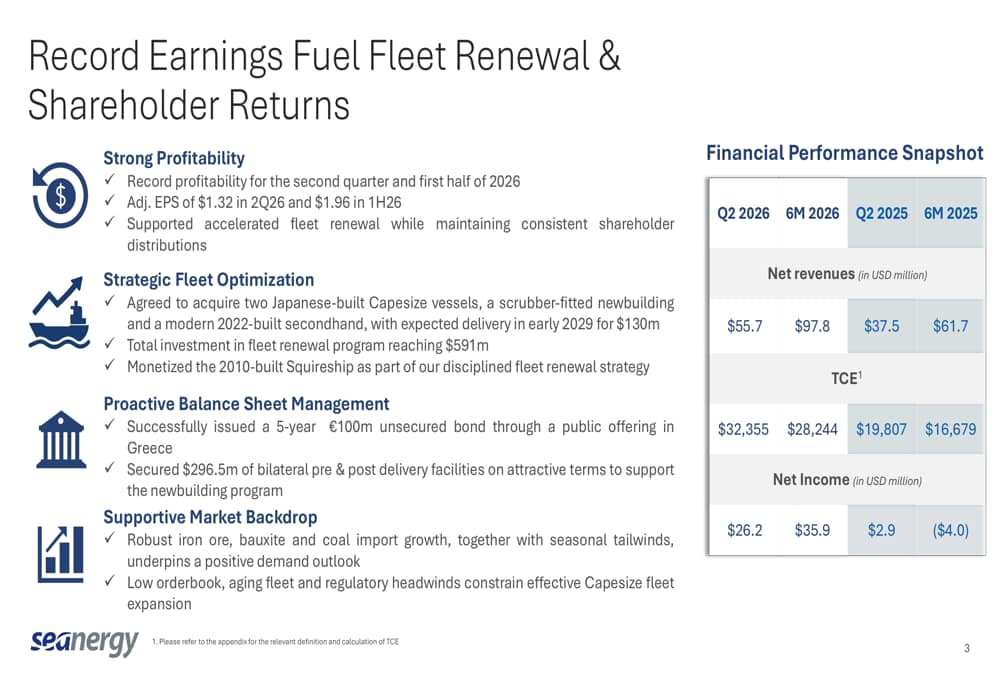
Task: Click the 6M 2025 column header
Action: (x=951, y=213)
